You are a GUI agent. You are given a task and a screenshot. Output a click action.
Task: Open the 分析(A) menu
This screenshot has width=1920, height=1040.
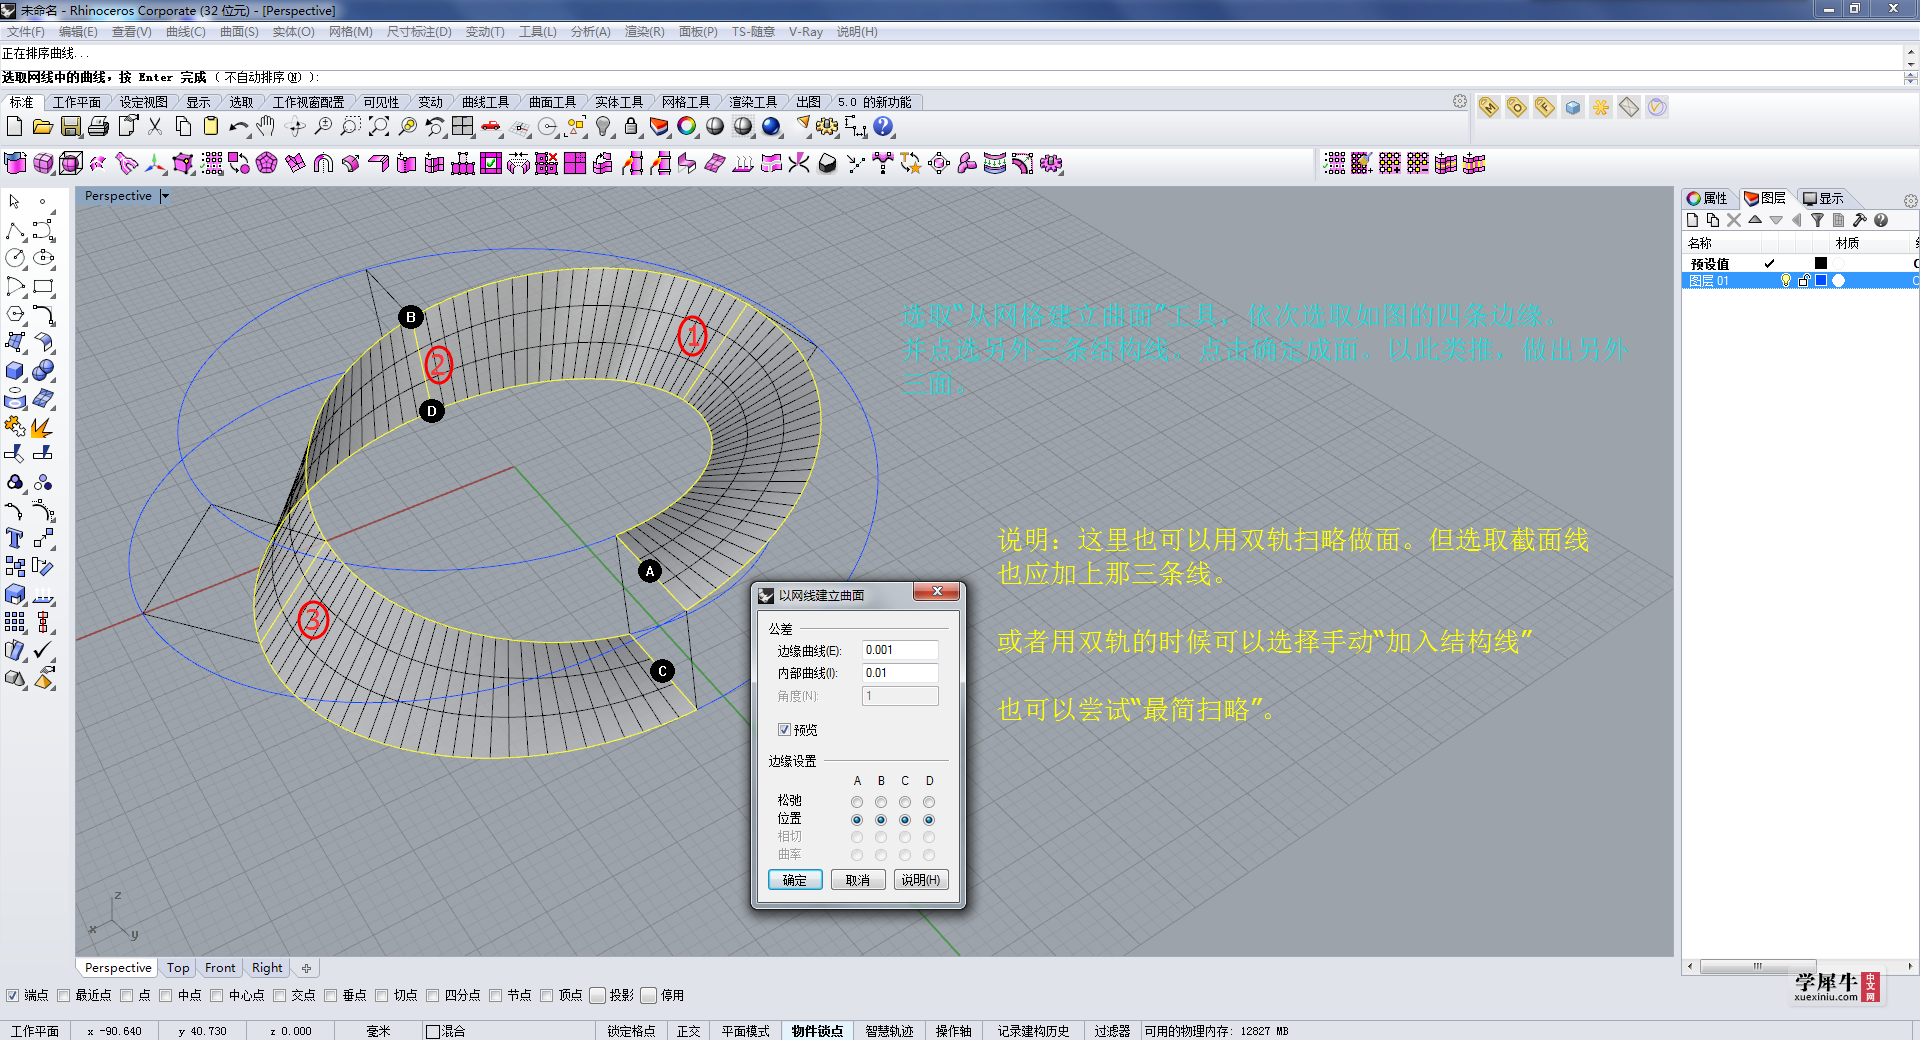[x=590, y=32]
